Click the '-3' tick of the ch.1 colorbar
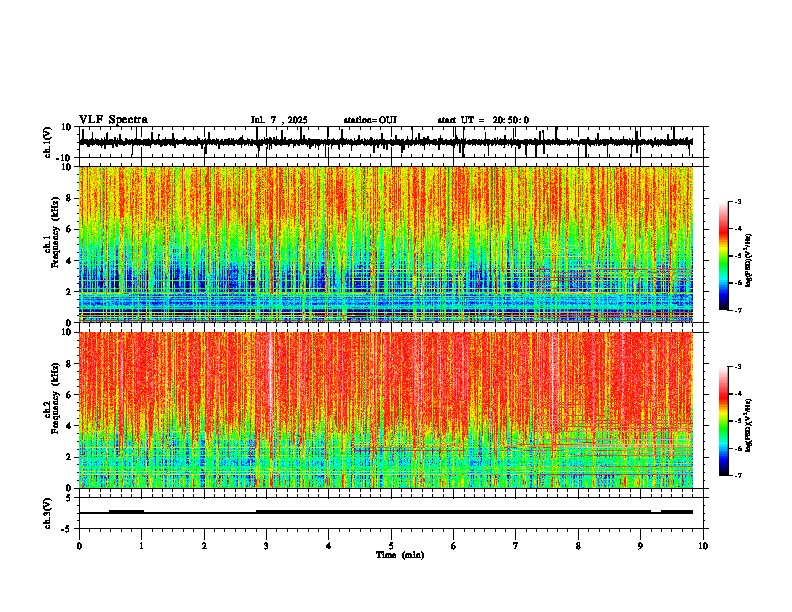792x612 pixels. click(x=737, y=202)
